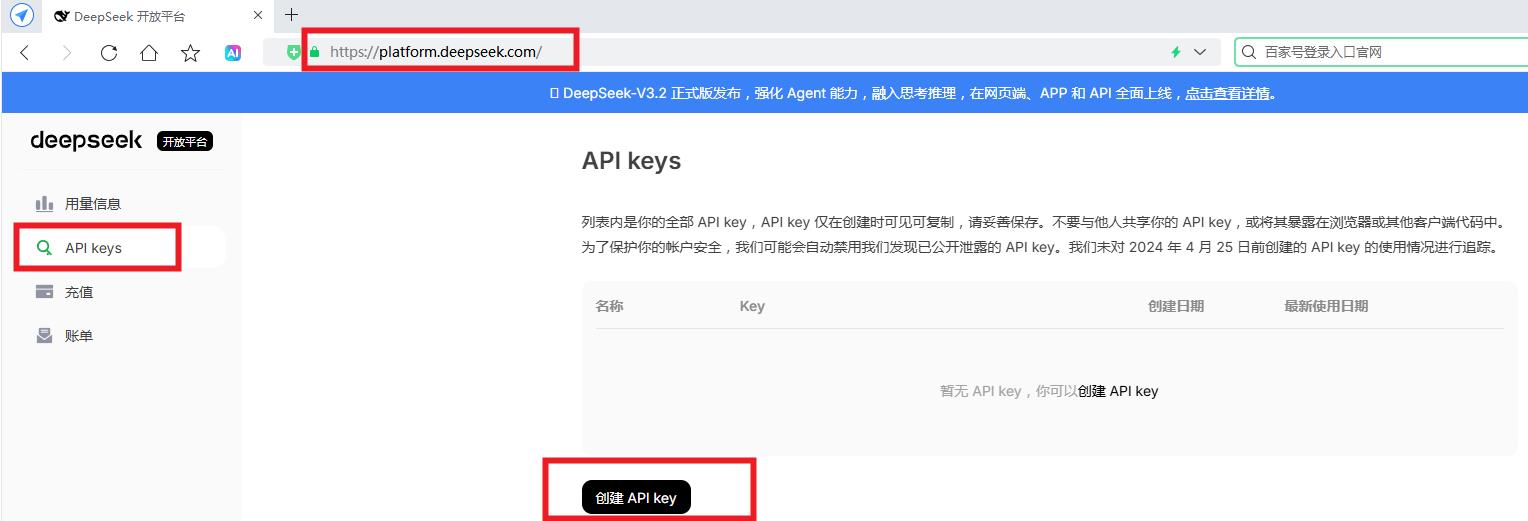Close the DeepSeek 开放平台 tab
The height and width of the screenshot is (521, 1528).
pyautogui.click(x=258, y=16)
